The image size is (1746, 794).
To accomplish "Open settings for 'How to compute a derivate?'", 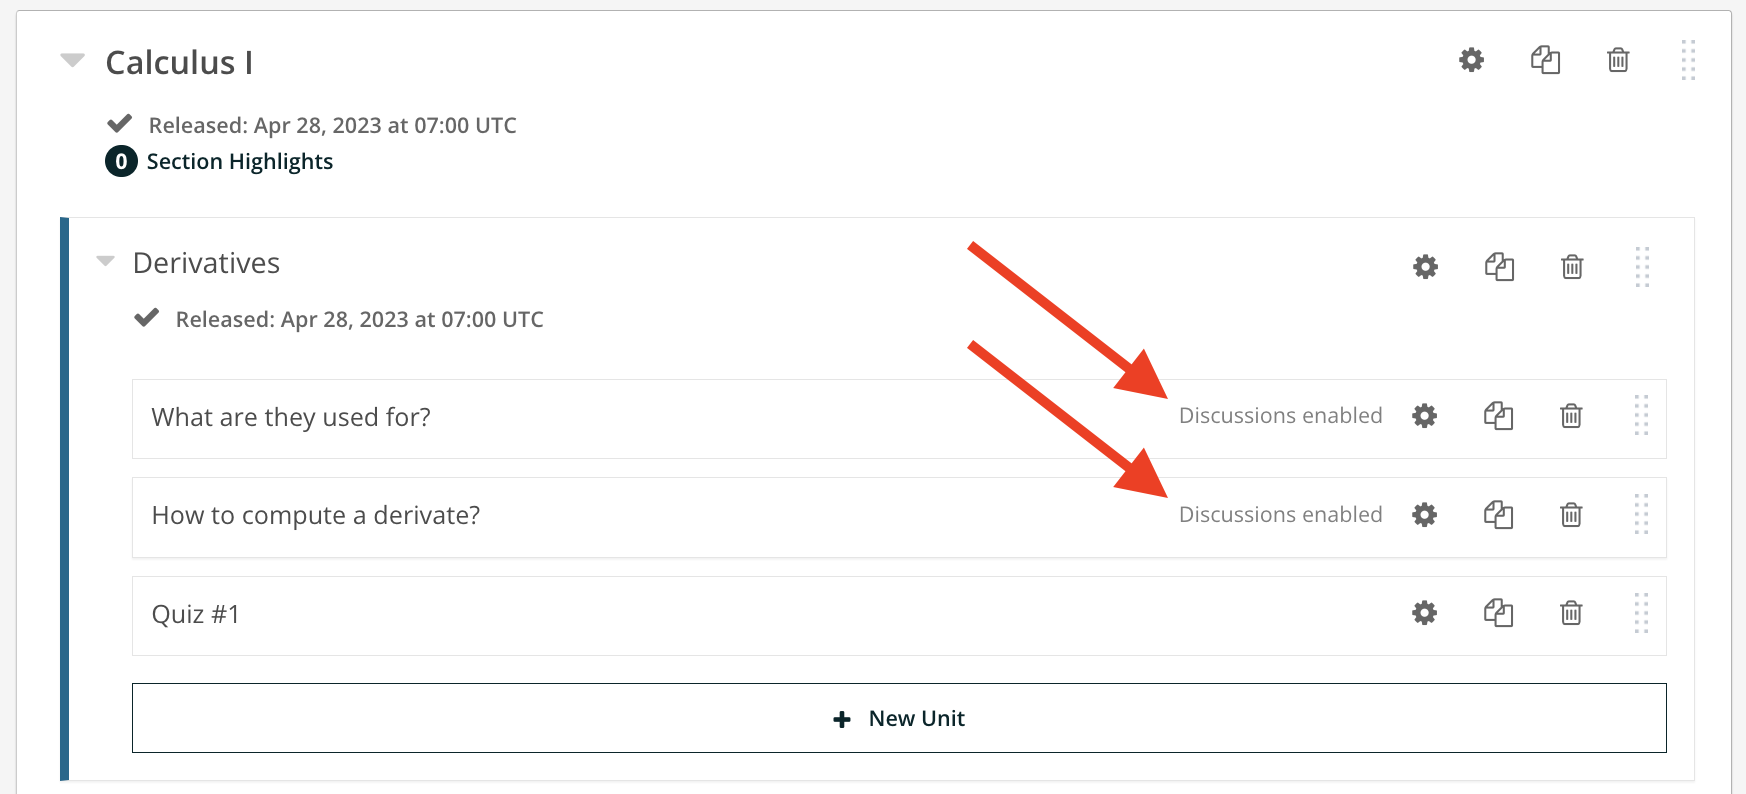I will 1424,515.
